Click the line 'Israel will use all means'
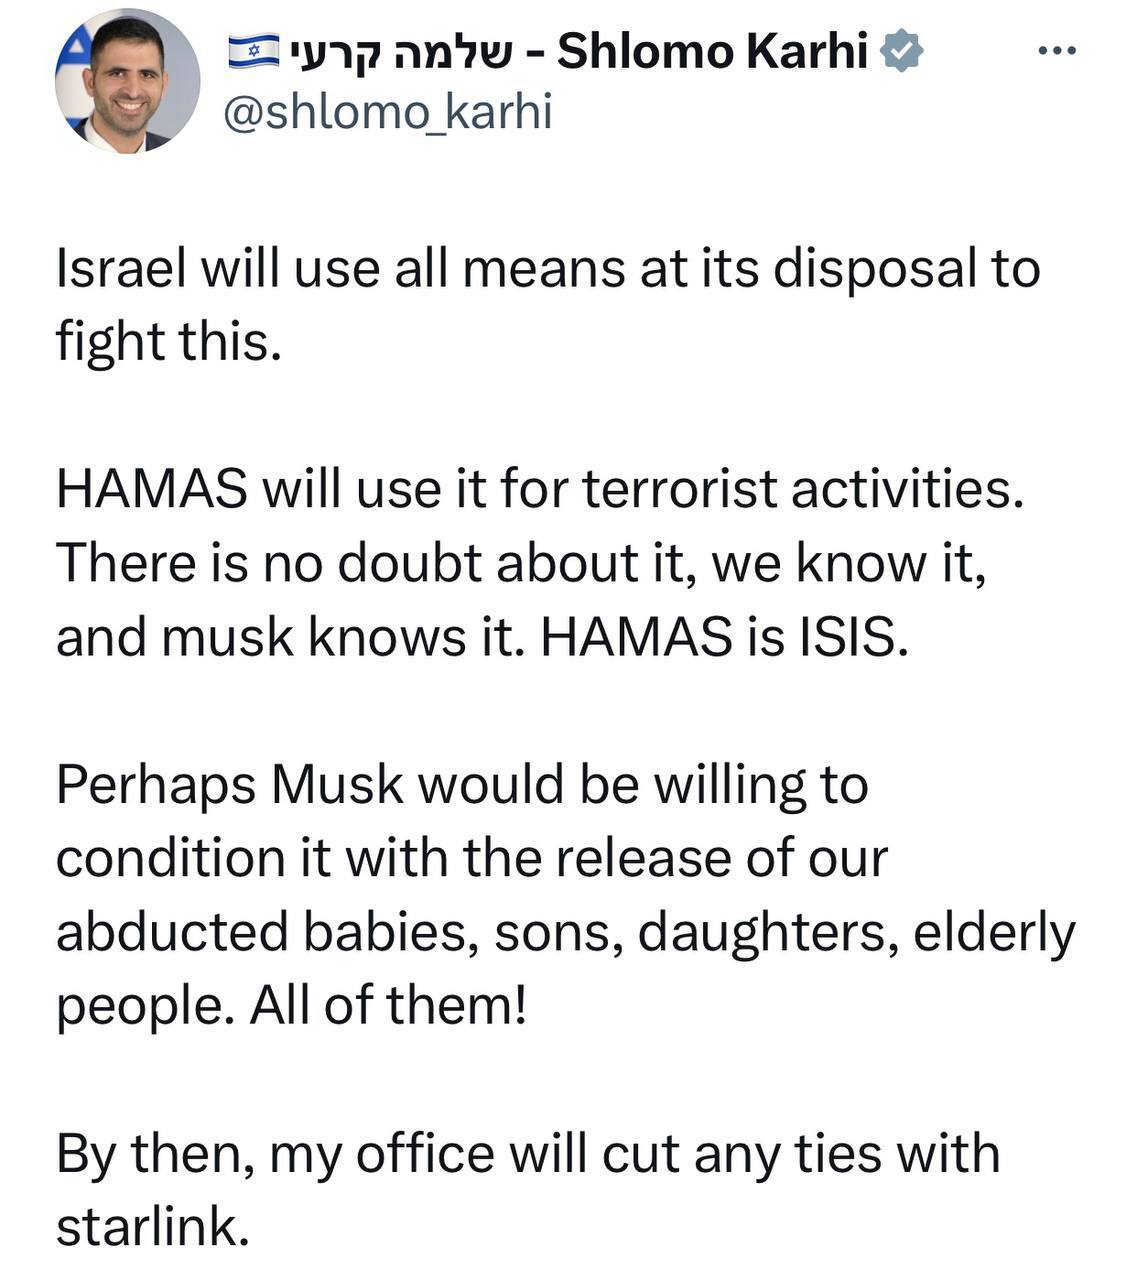 point(547,269)
